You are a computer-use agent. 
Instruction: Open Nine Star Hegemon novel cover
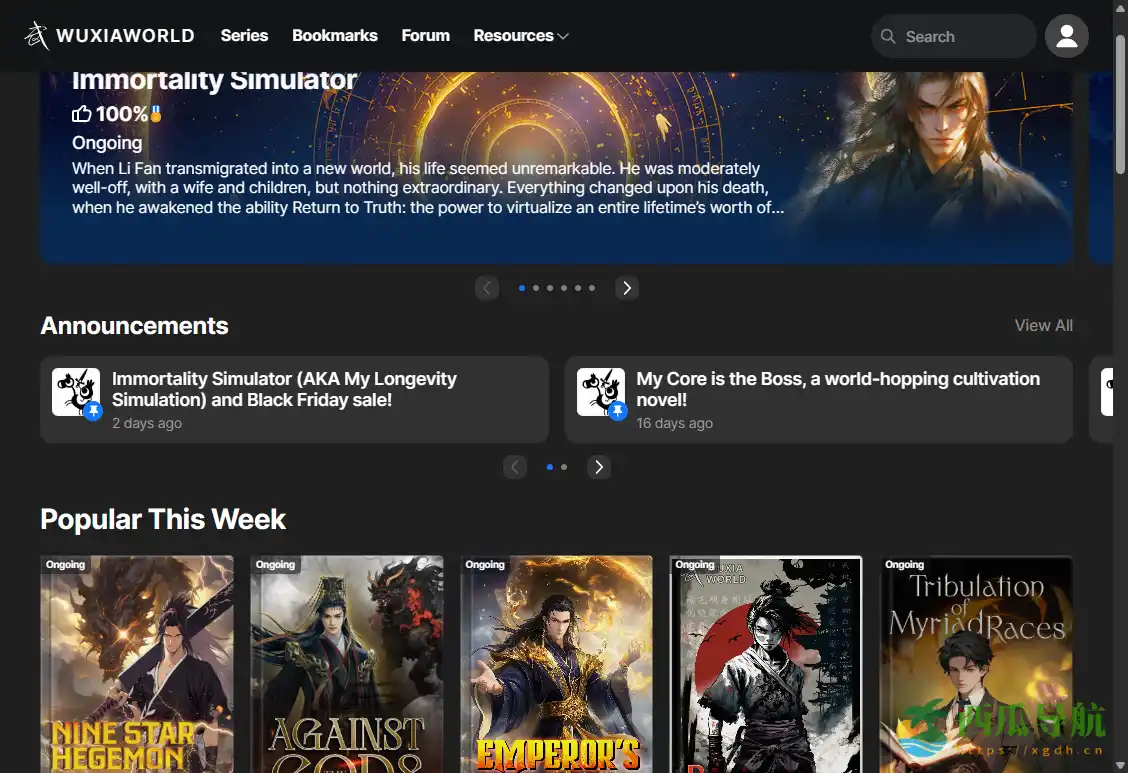click(x=137, y=664)
